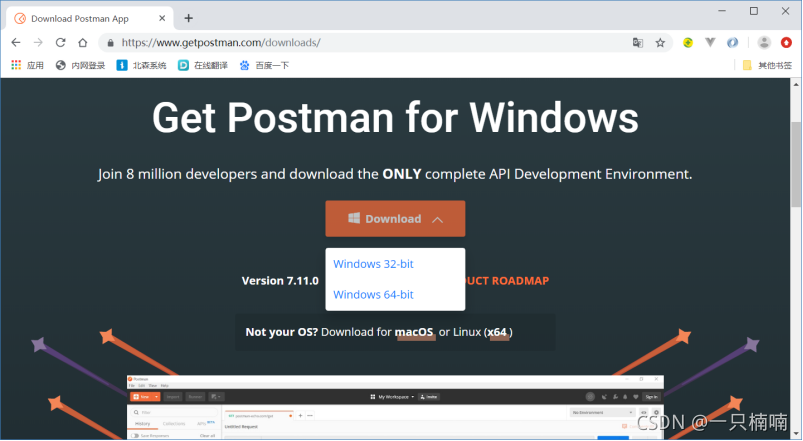
Task: Click the Postman app preview screenshot
Action: (x=395, y=407)
